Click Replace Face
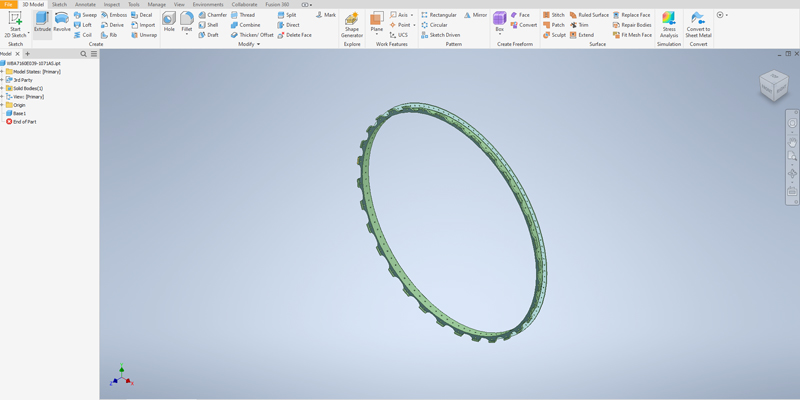The width and height of the screenshot is (800, 400). [x=632, y=15]
